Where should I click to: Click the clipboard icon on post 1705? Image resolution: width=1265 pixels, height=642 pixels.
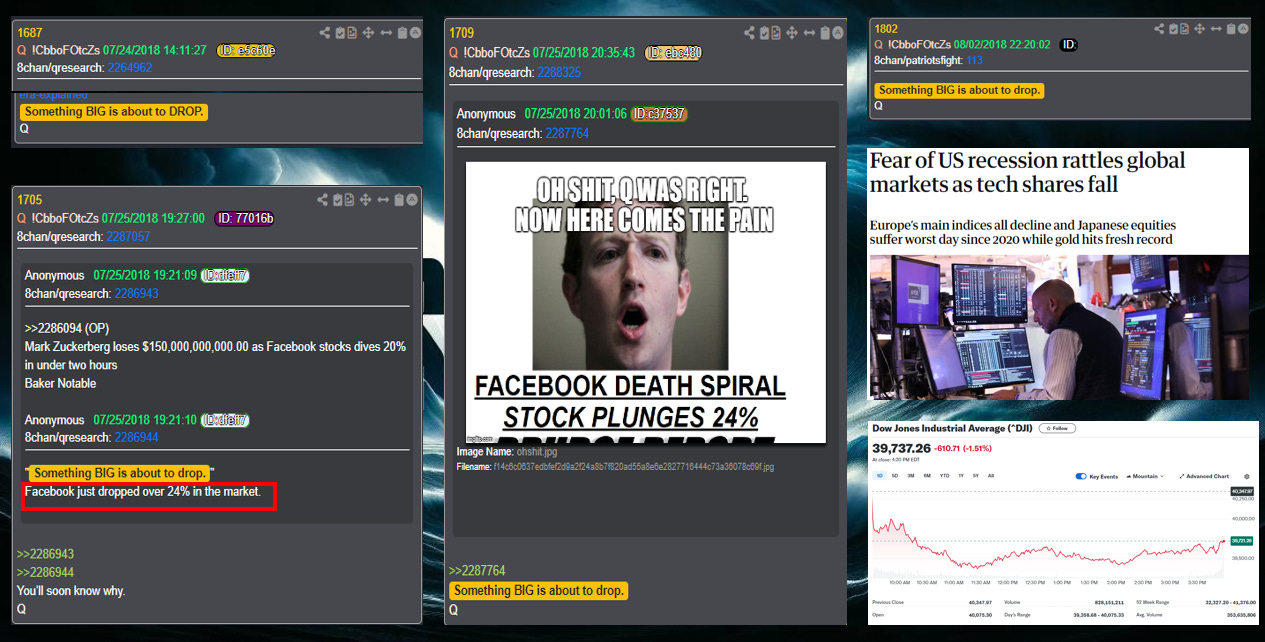pyautogui.click(x=400, y=200)
